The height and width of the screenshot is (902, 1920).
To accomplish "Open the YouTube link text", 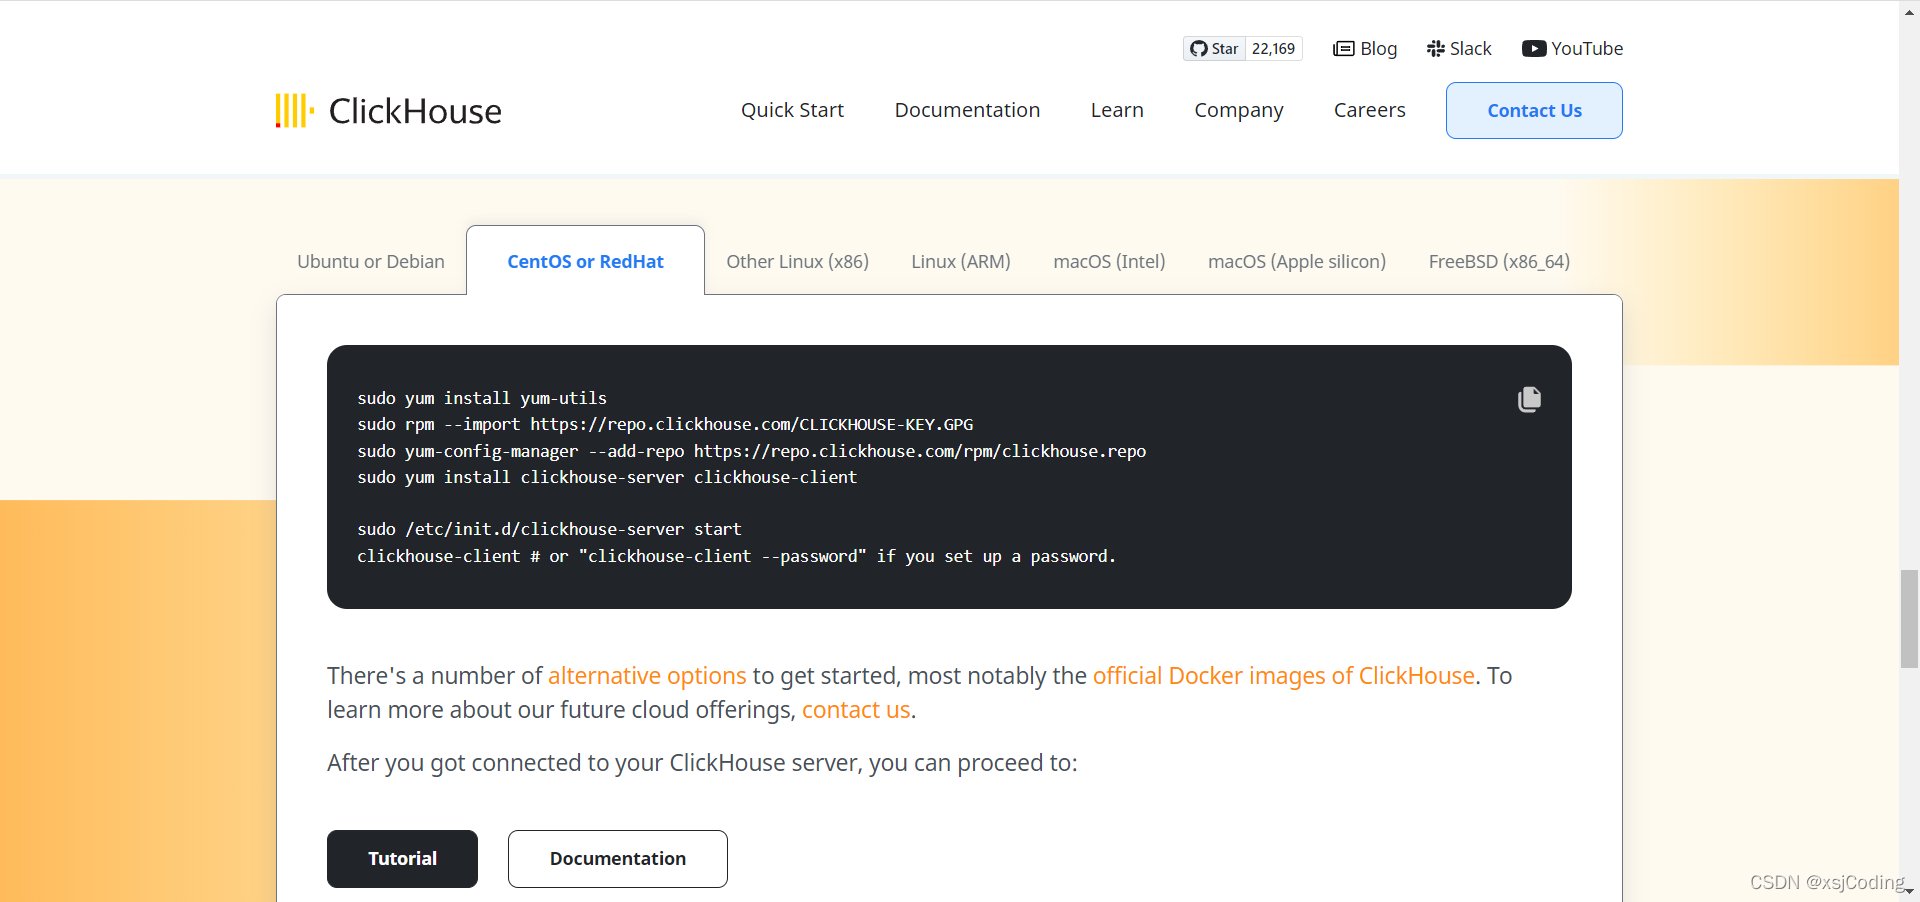I will click(1587, 49).
